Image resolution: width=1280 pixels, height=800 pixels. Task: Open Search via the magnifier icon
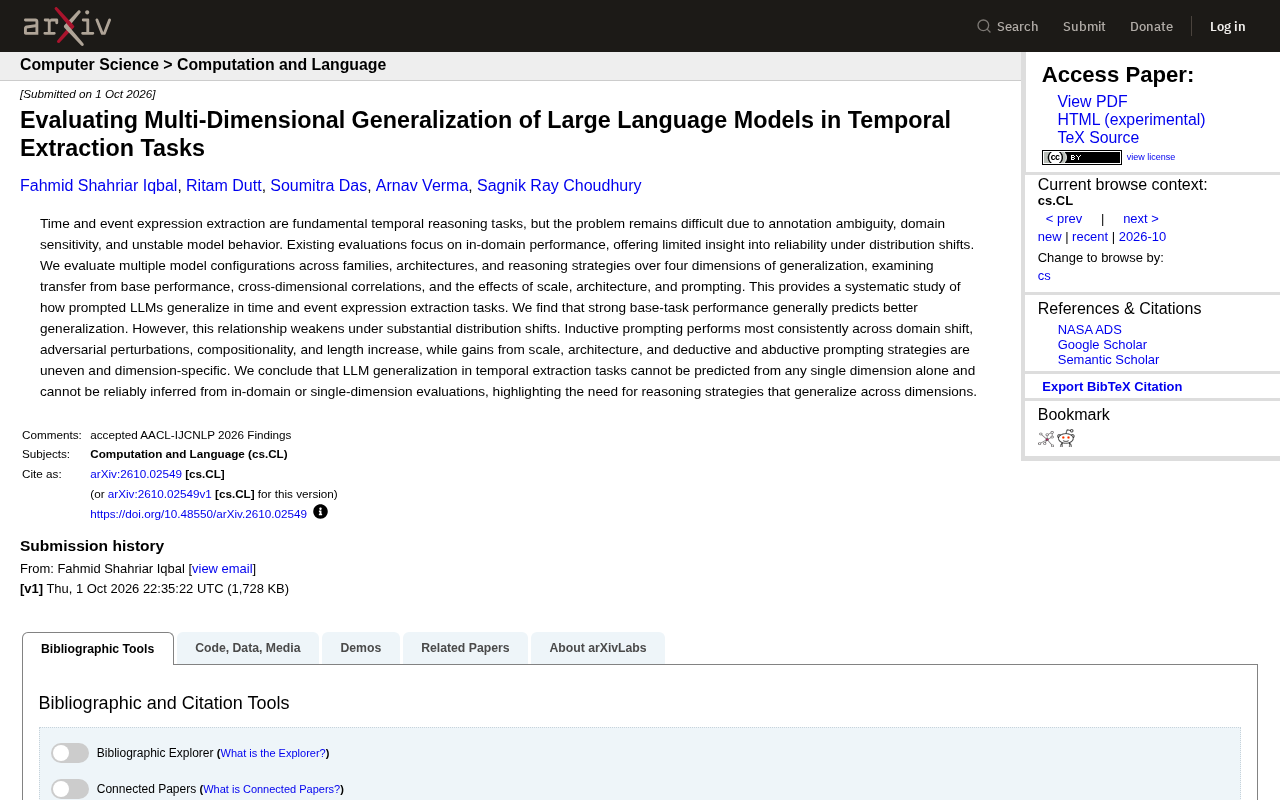[984, 26]
